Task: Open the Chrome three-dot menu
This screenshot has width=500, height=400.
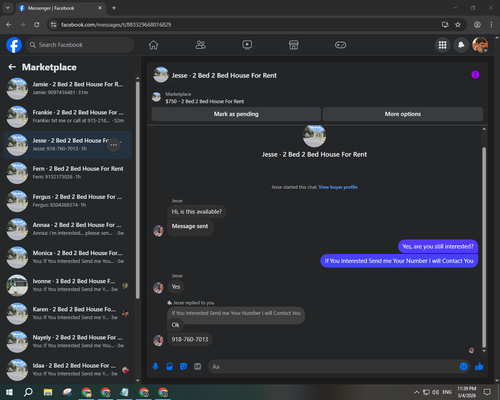Action: pos(491,25)
